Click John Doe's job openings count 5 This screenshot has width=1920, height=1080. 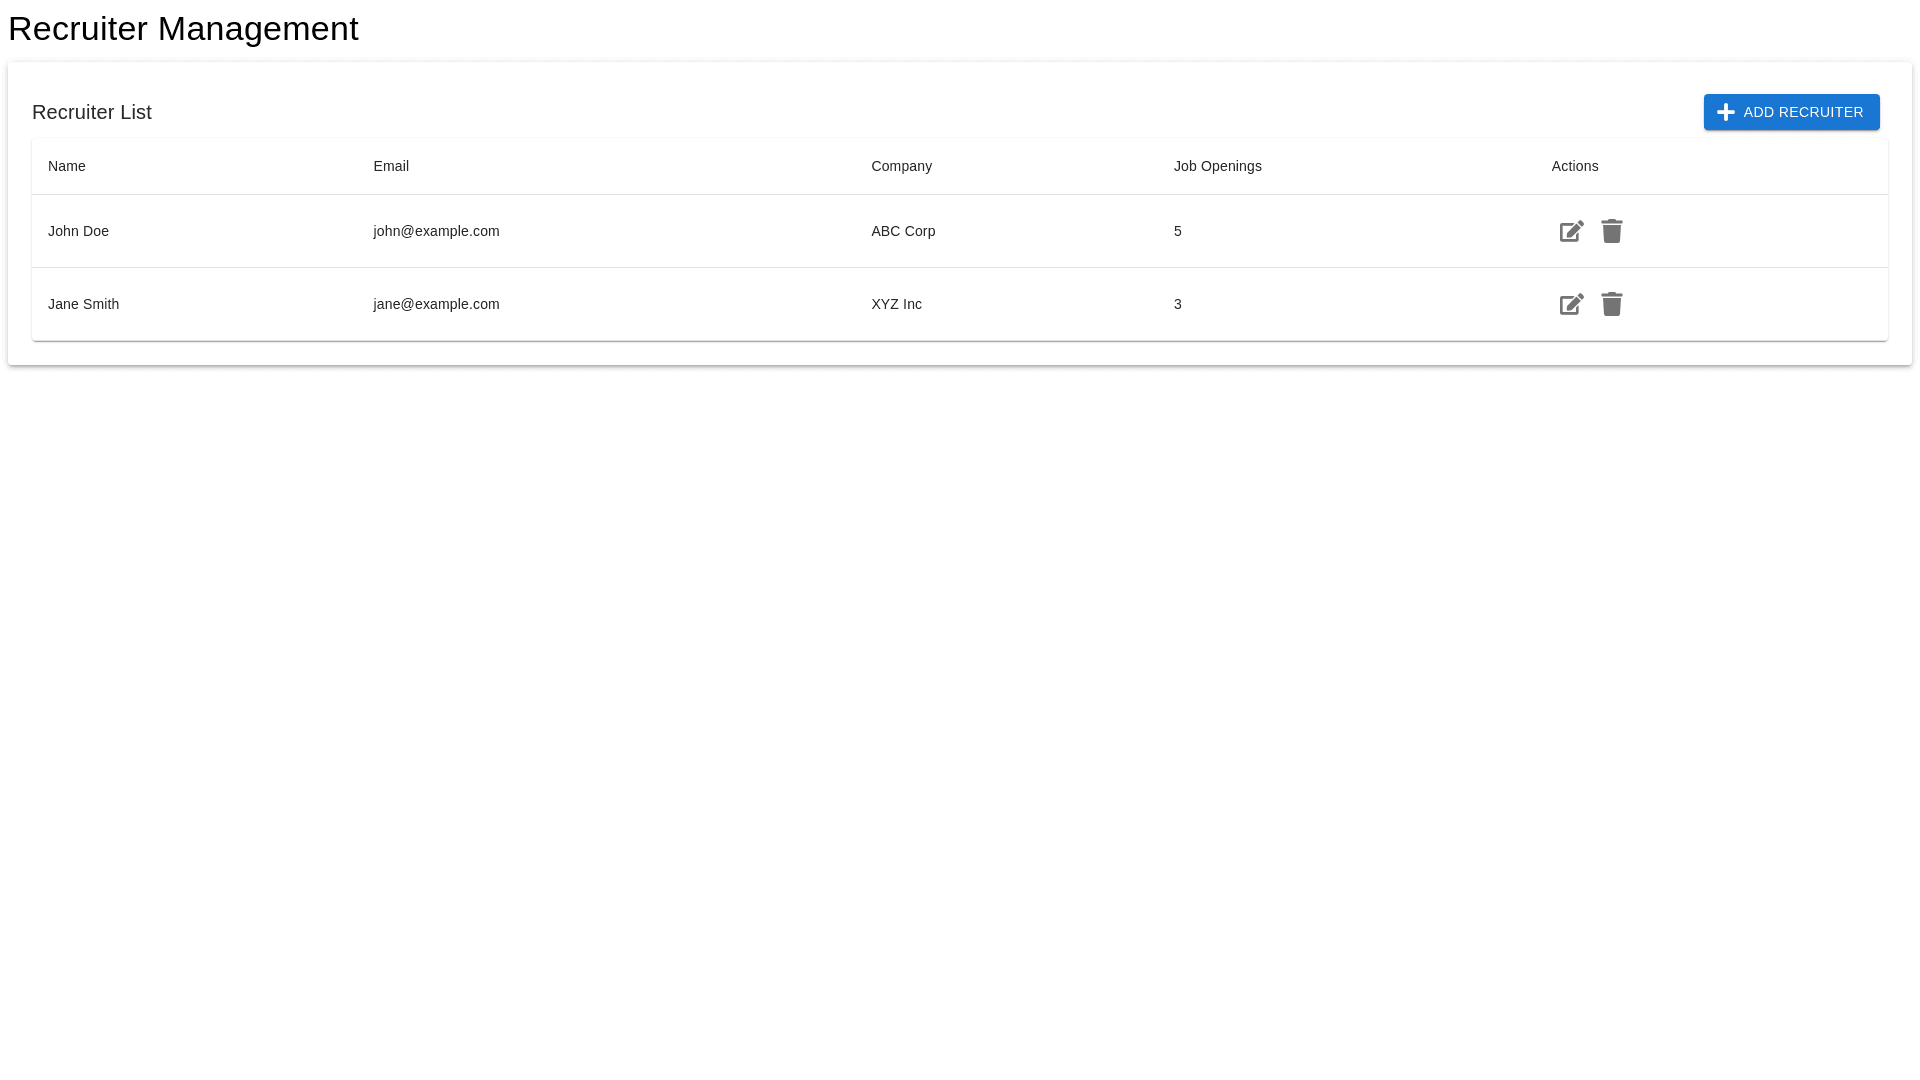(1177, 231)
